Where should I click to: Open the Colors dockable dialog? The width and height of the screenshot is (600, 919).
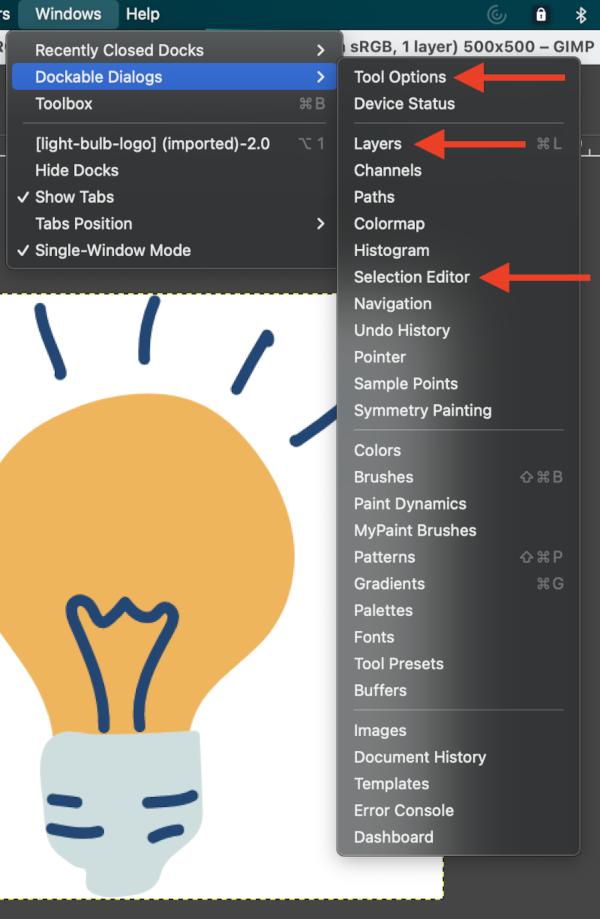tap(377, 451)
